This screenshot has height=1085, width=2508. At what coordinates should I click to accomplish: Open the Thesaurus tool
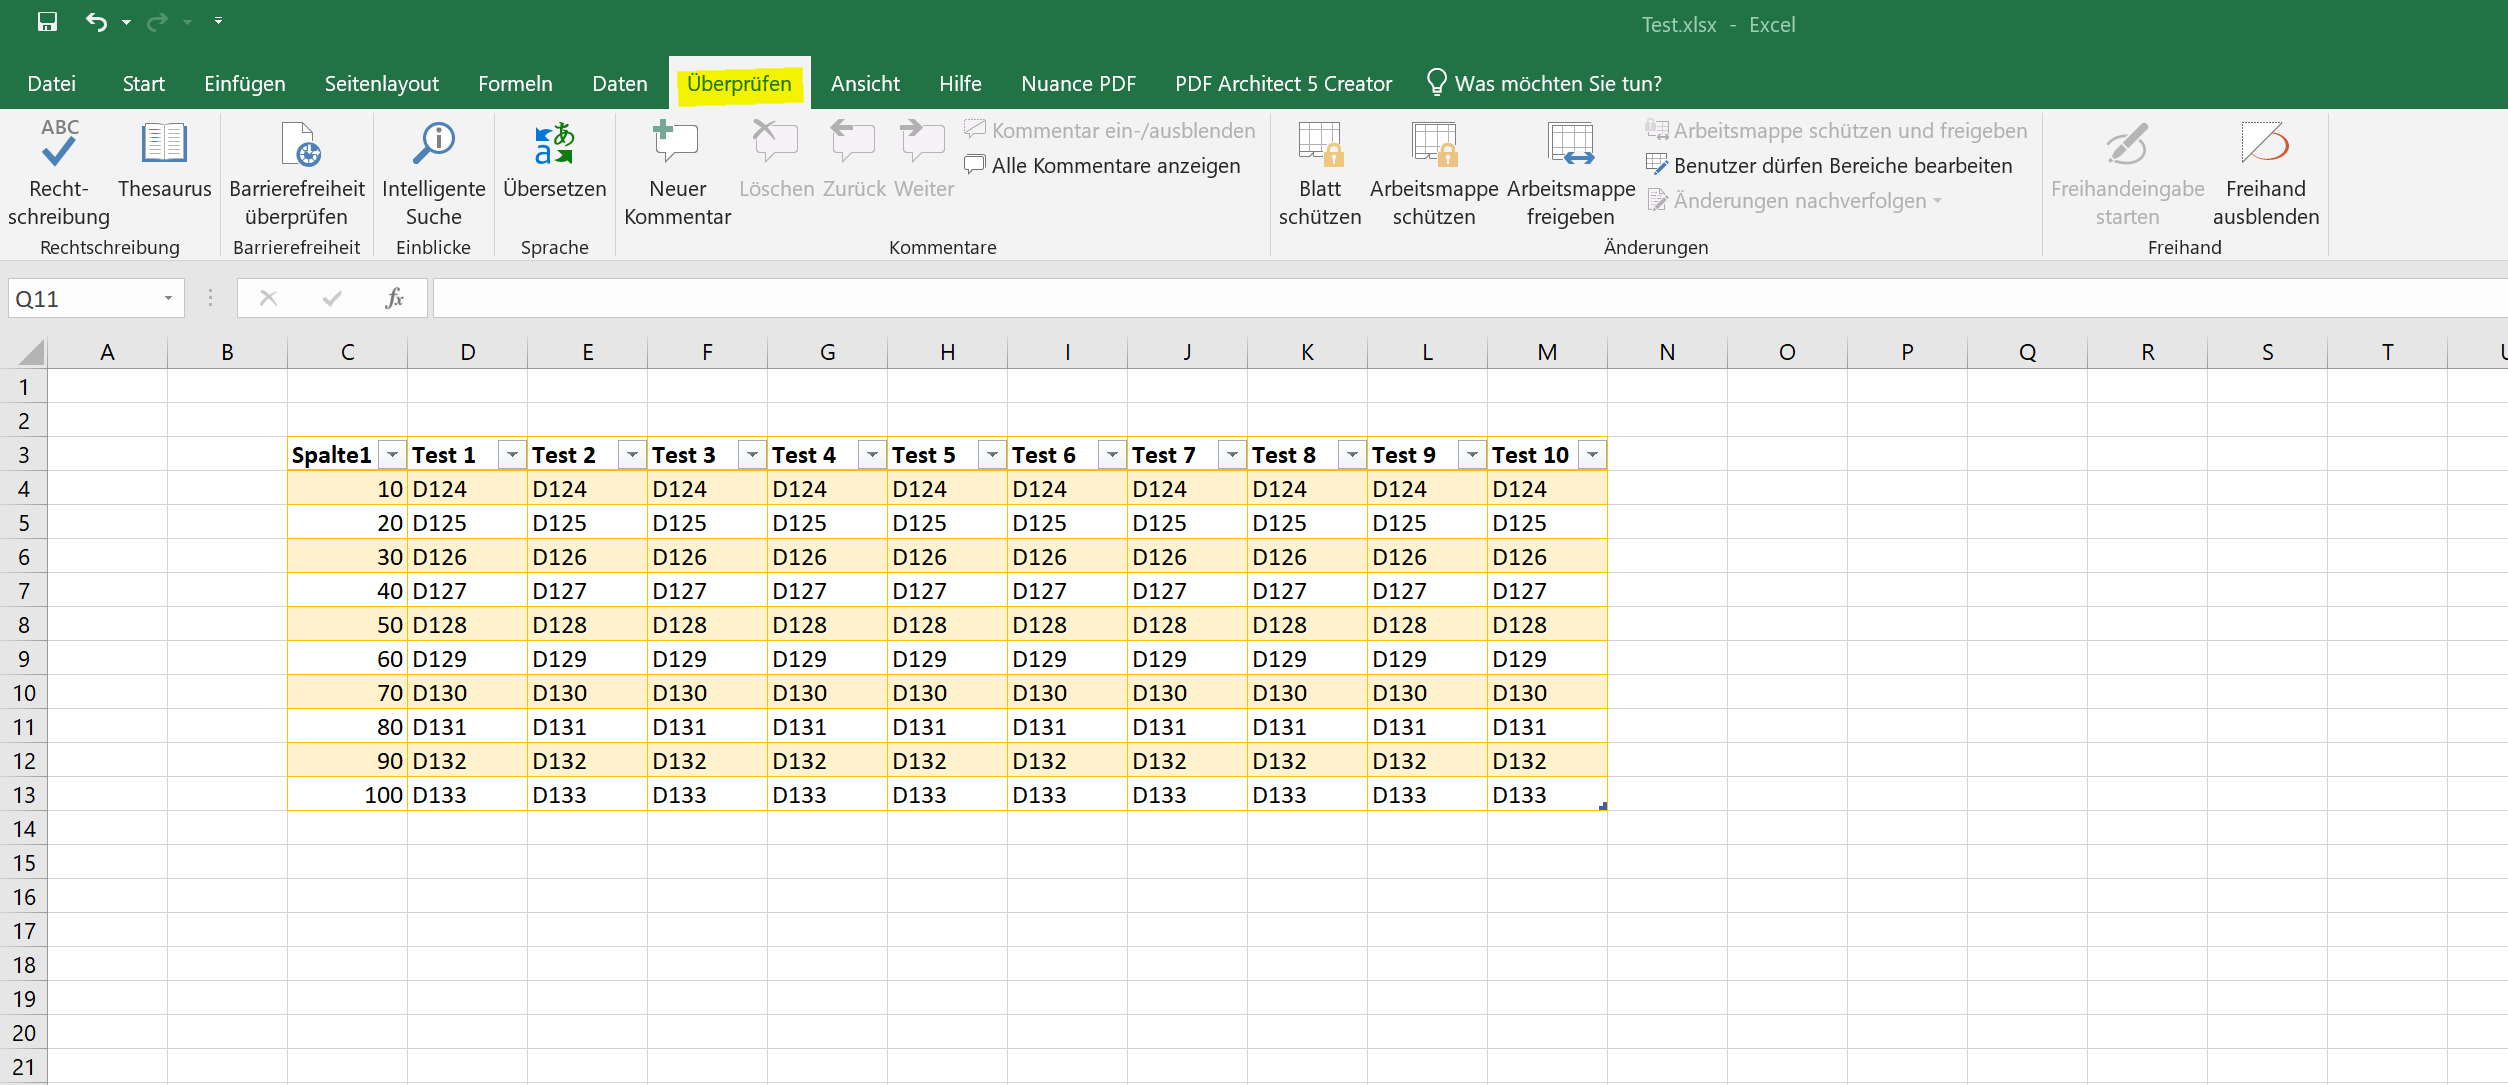point(165,160)
